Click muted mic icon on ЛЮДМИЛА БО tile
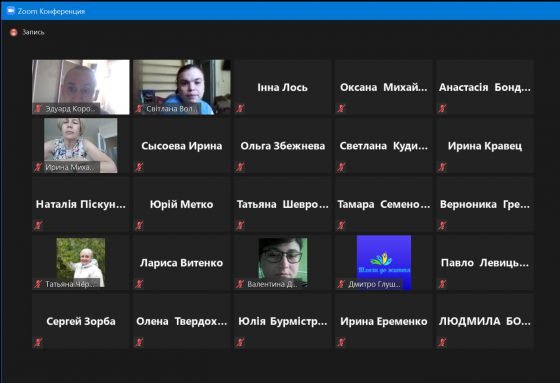The image size is (560, 383). (x=442, y=342)
